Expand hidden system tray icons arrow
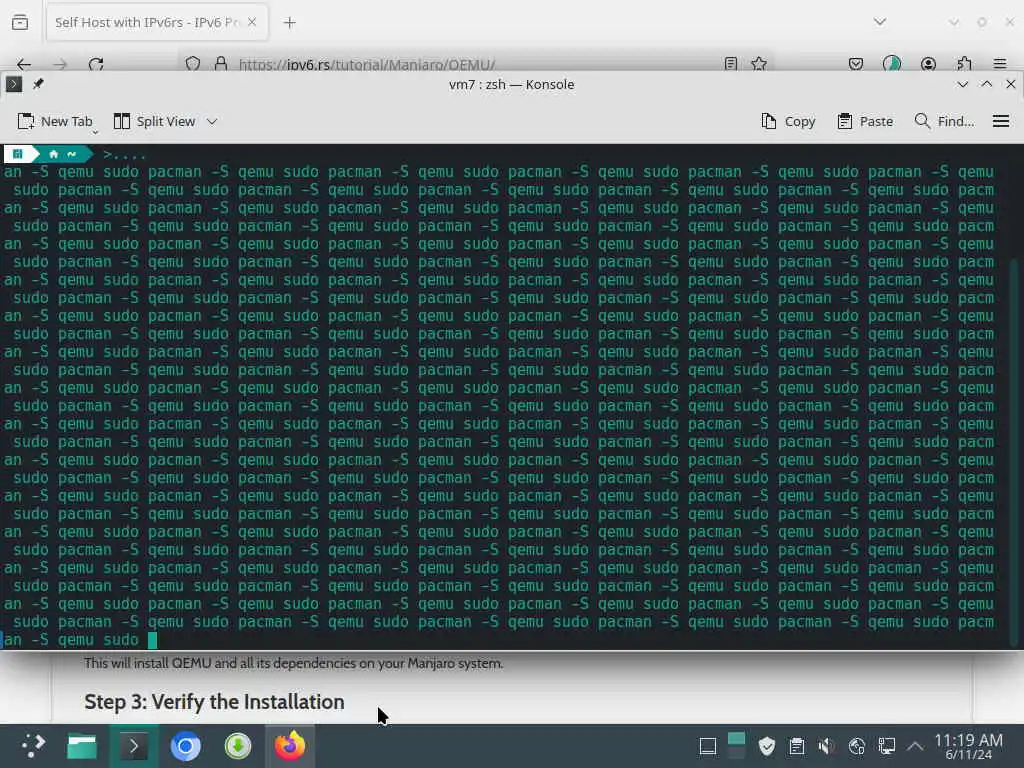This screenshot has height=768, width=1024. coord(915,746)
